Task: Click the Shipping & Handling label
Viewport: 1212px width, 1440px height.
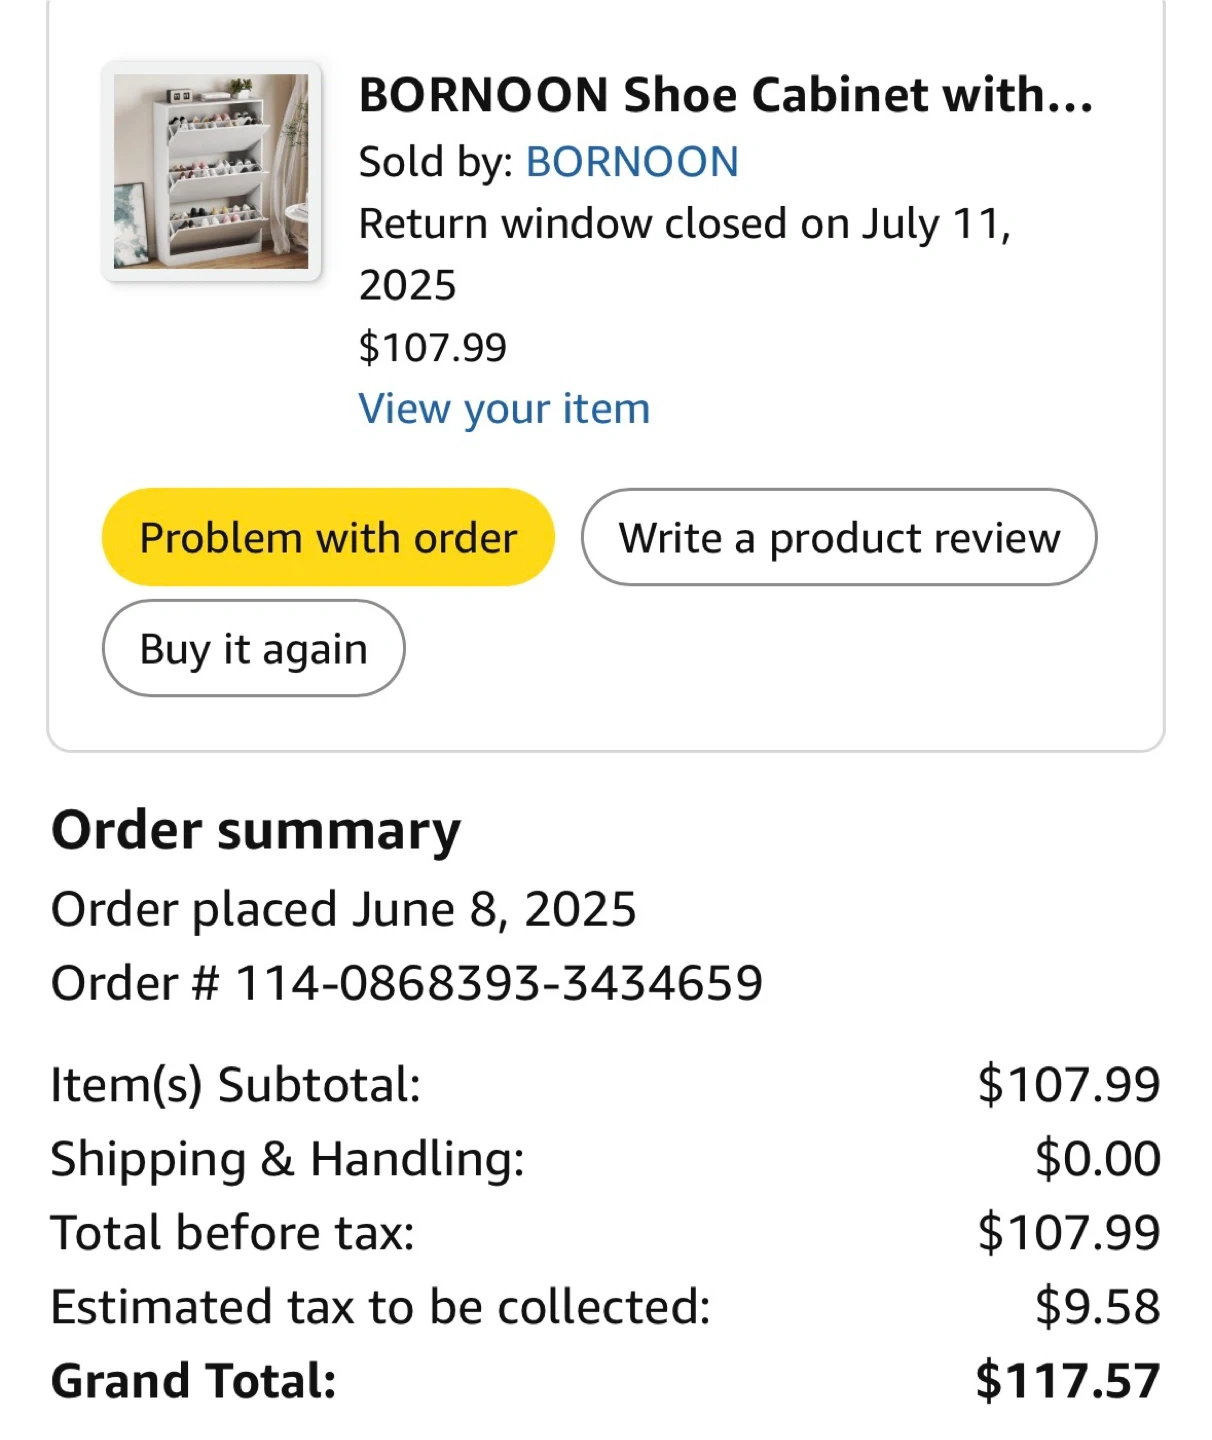Action: 287,1159
